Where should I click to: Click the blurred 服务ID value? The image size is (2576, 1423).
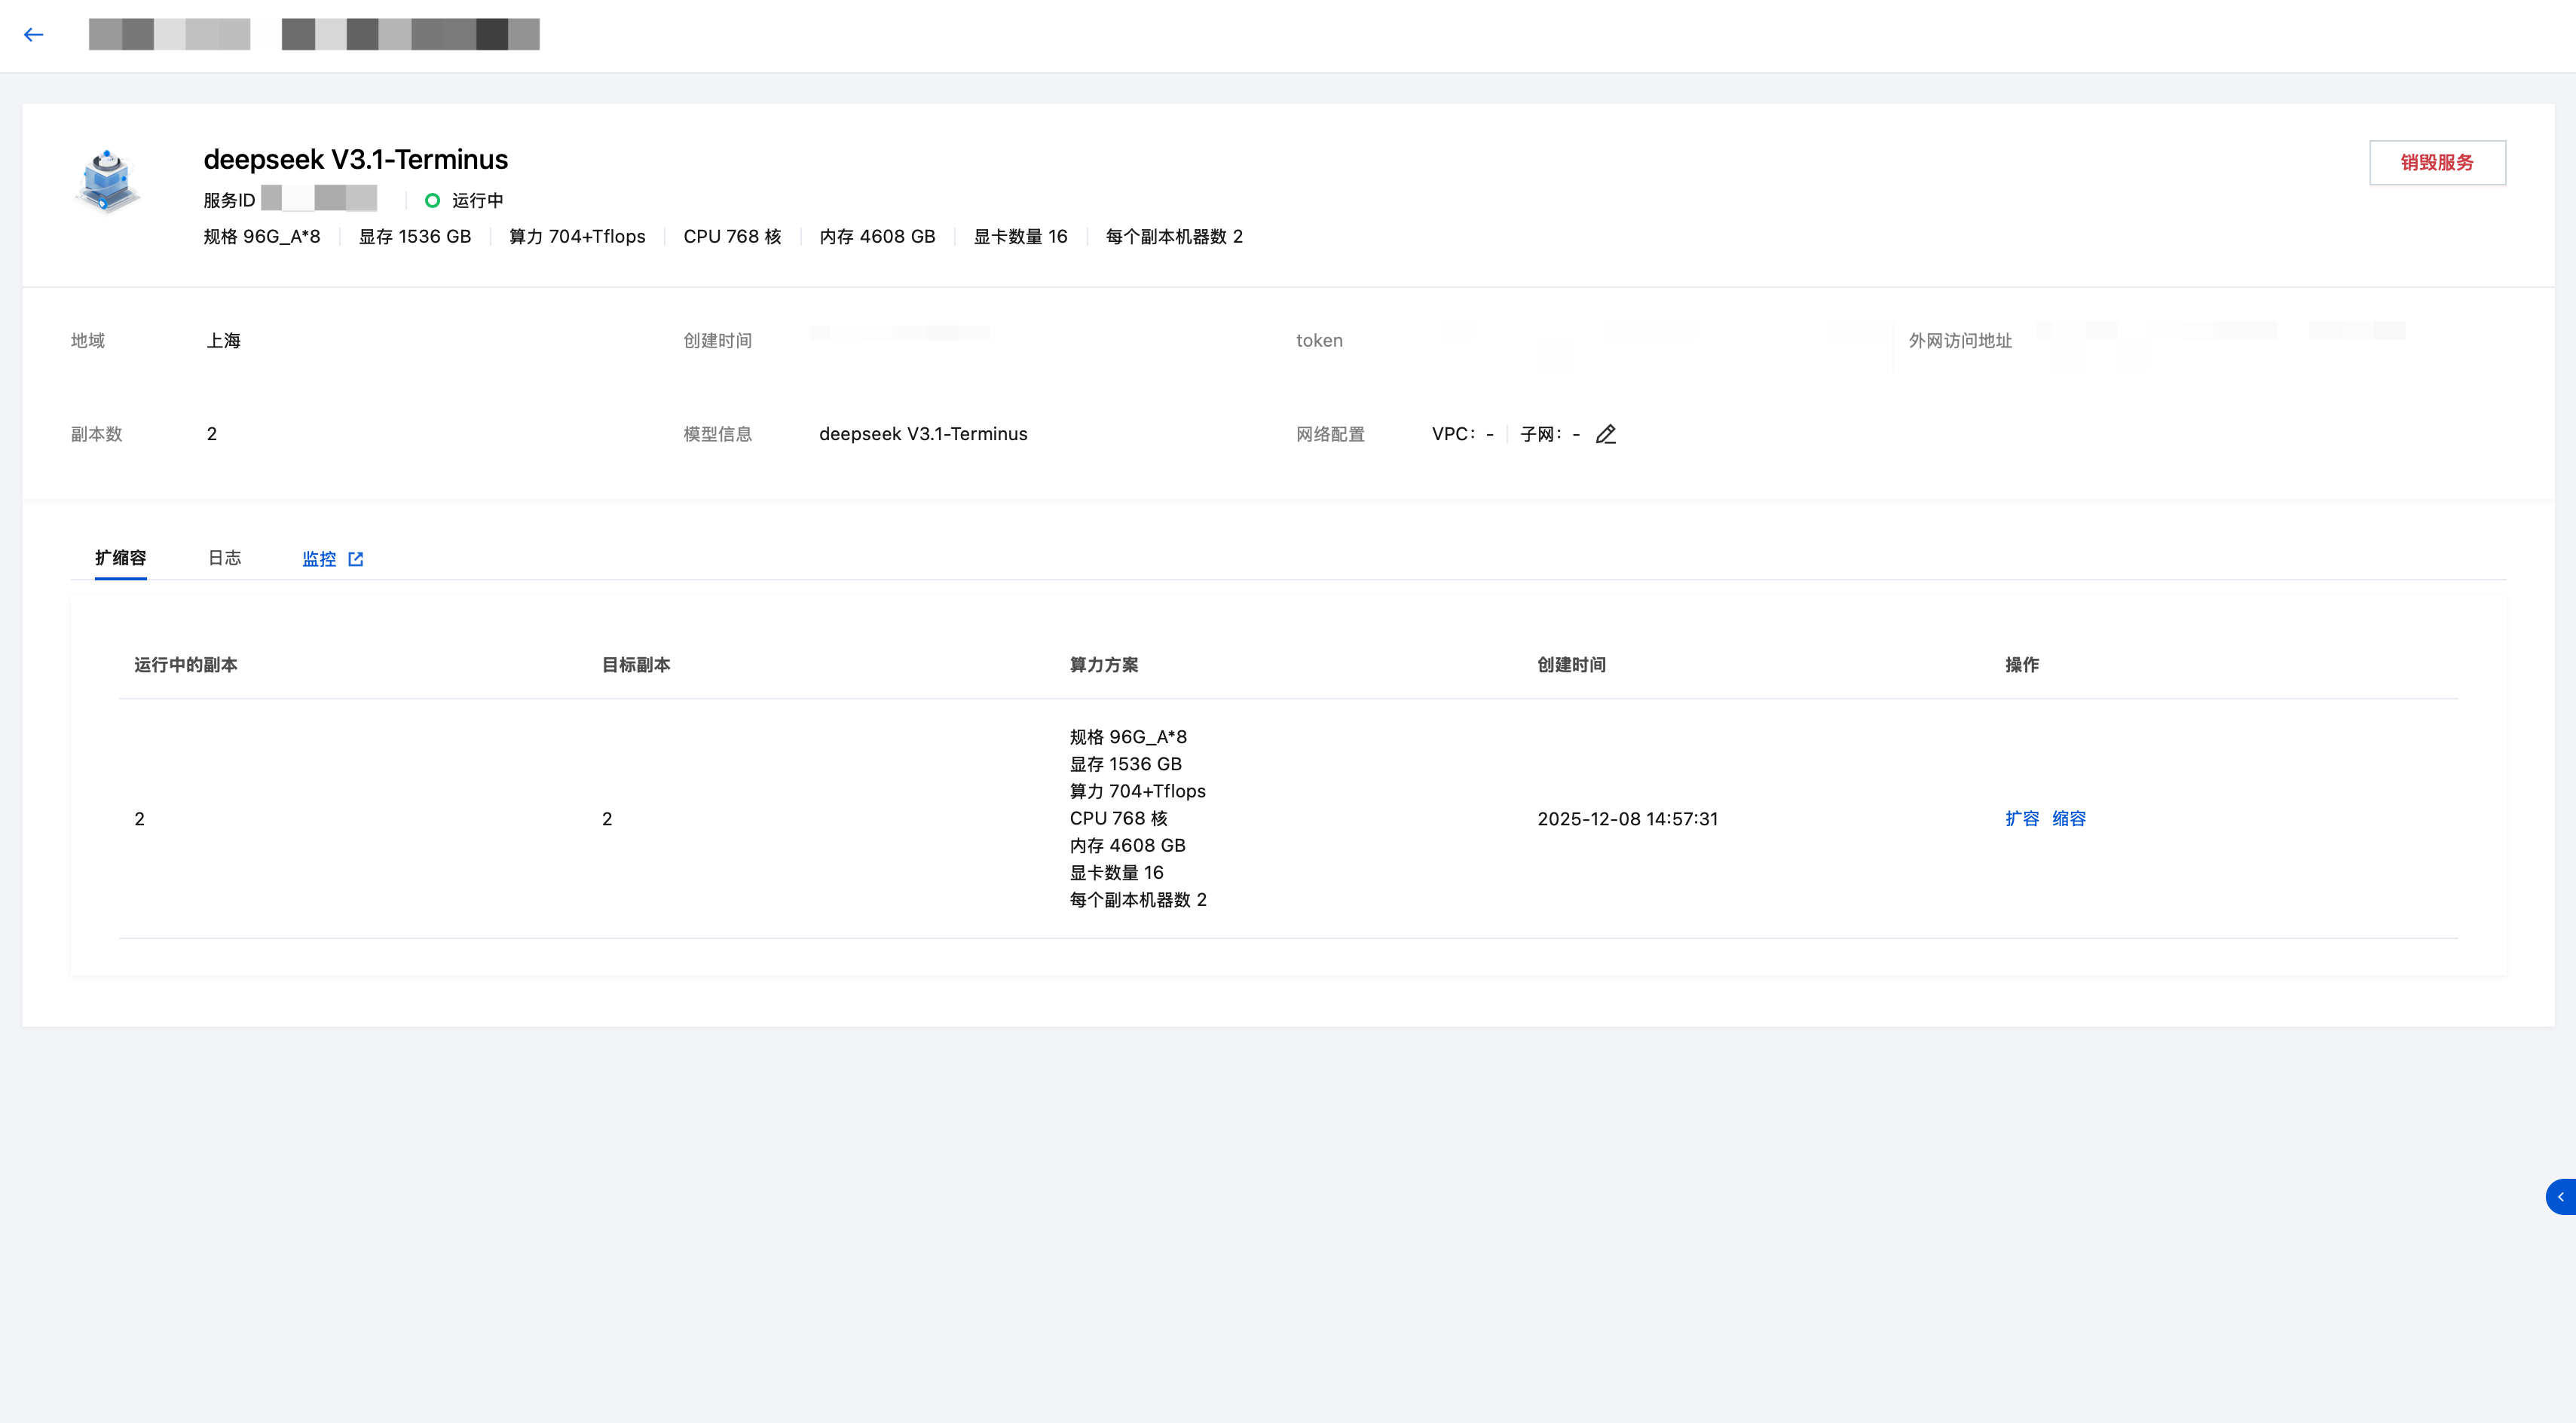click(319, 199)
